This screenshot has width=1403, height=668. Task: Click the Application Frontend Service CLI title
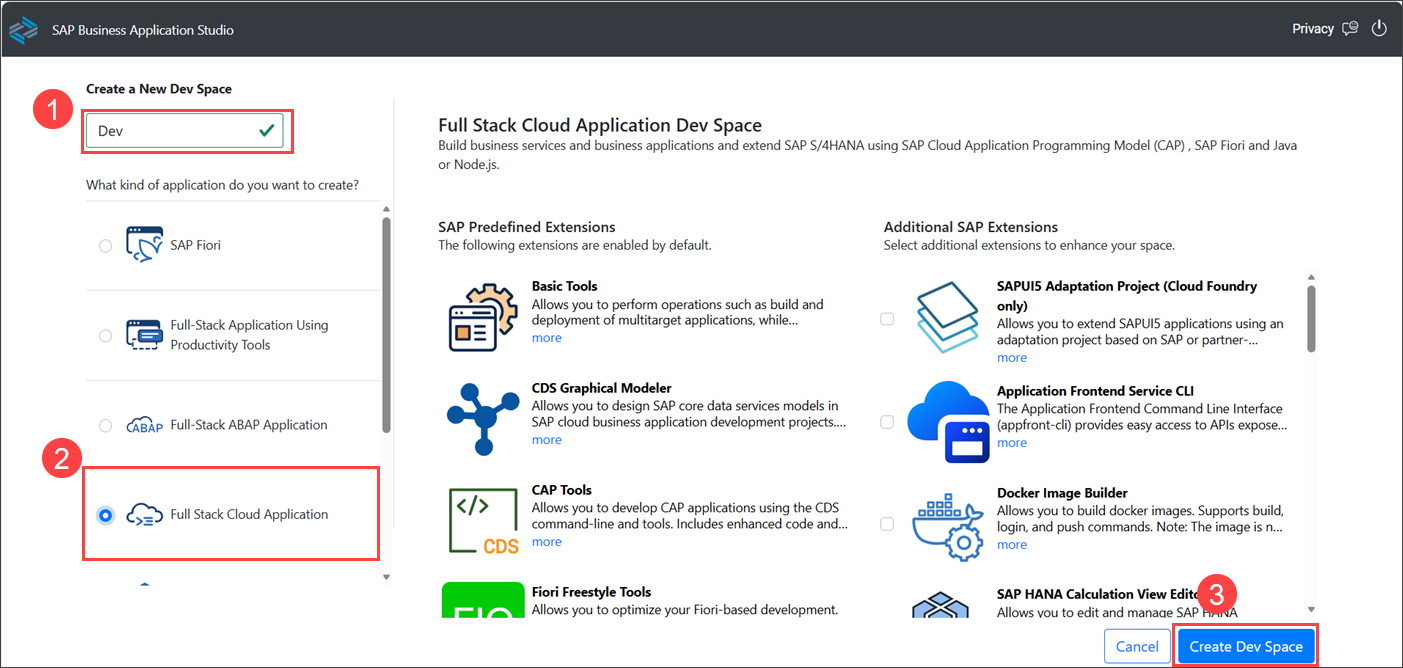[x=1096, y=391]
